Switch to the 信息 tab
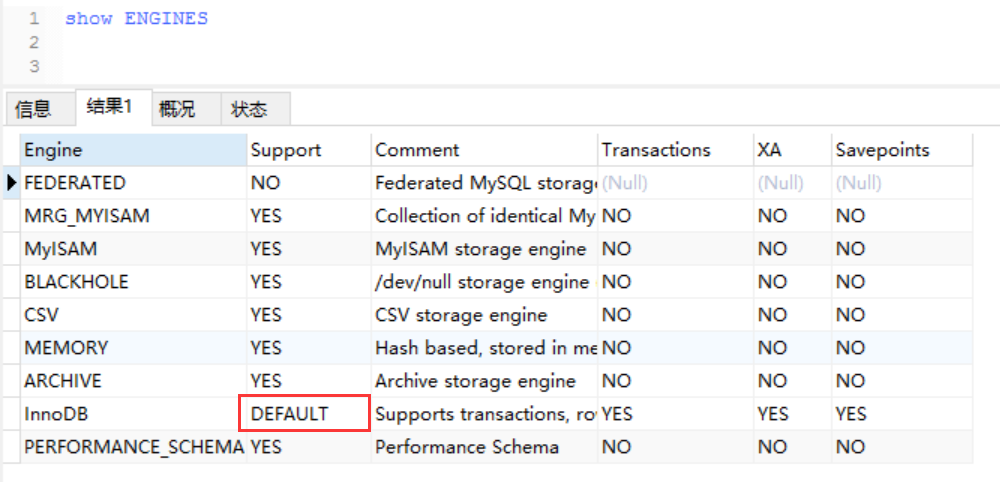This screenshot has height=482, width=1000. (x=33, y=109)
